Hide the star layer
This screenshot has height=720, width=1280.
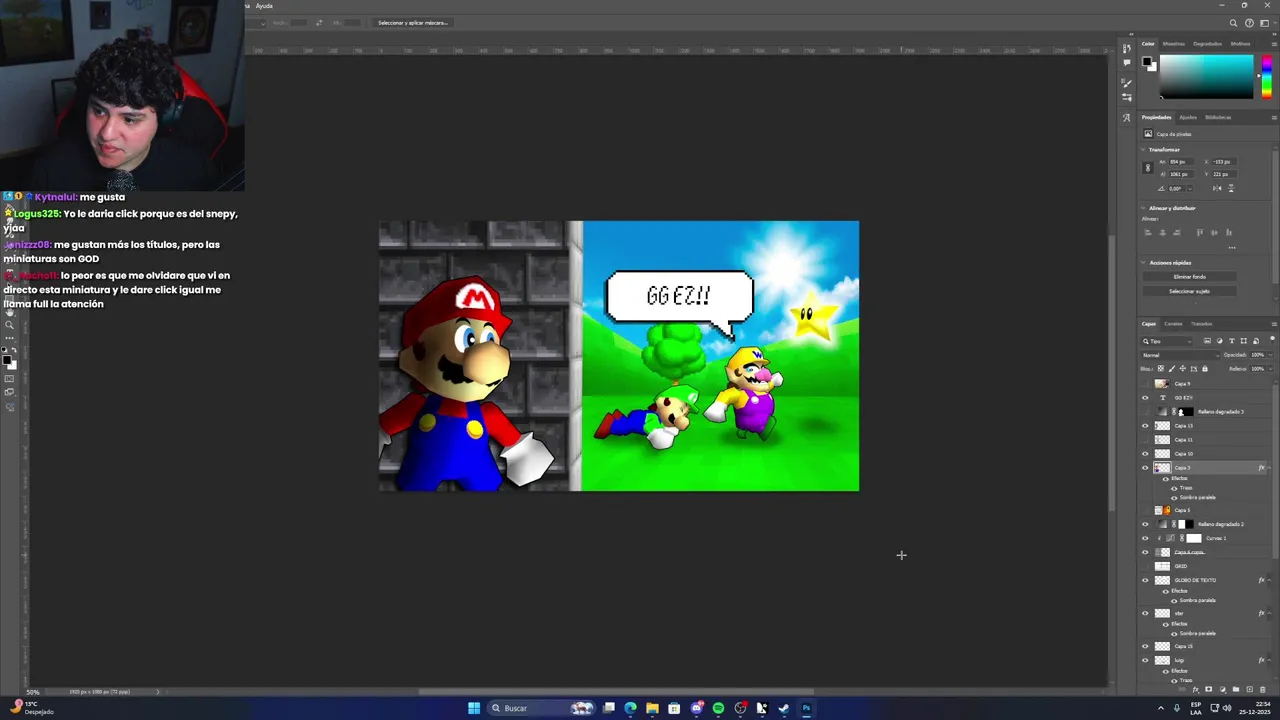[x=1145, y=613]
